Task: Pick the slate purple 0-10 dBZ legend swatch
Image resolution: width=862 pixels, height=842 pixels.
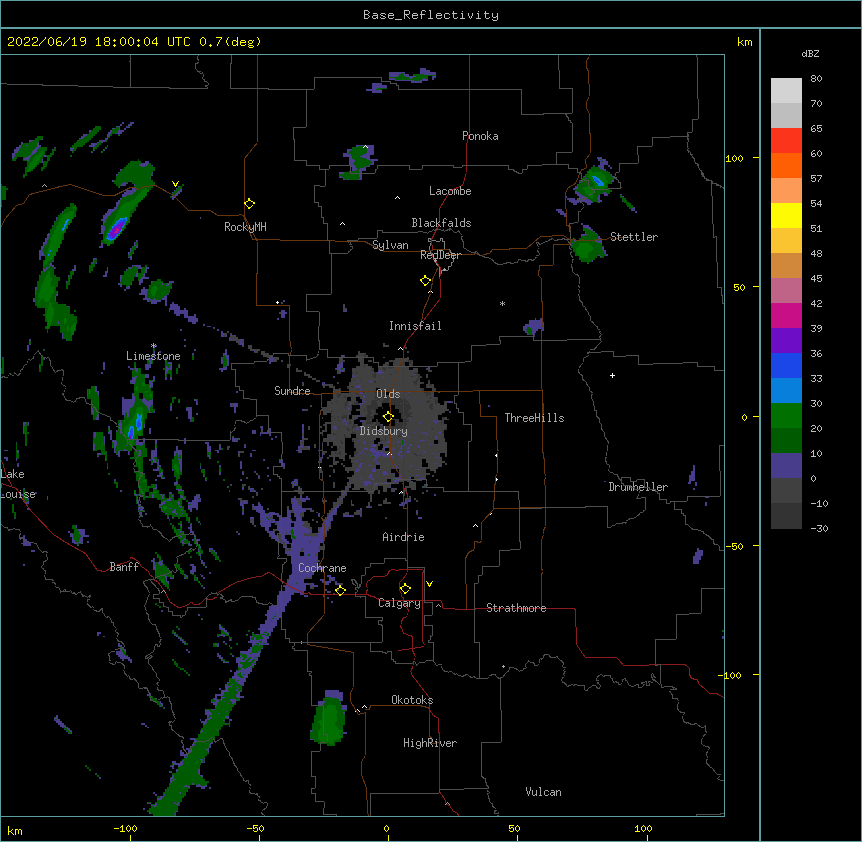Action: (x=786, y=466)
